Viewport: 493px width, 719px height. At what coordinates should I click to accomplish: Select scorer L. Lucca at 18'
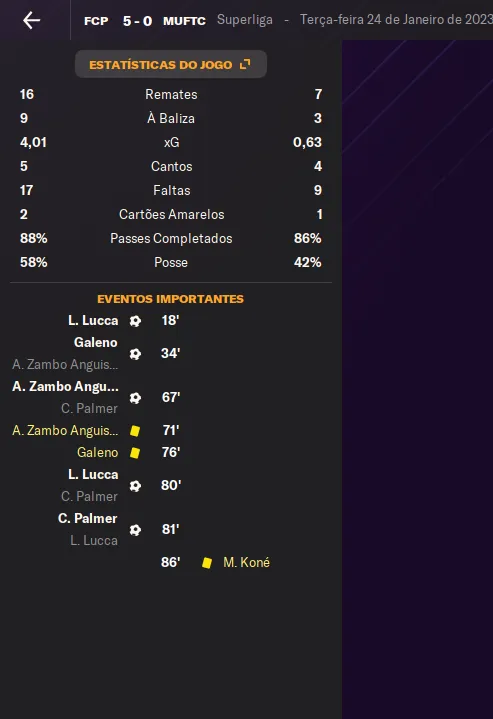pos(93,320)
